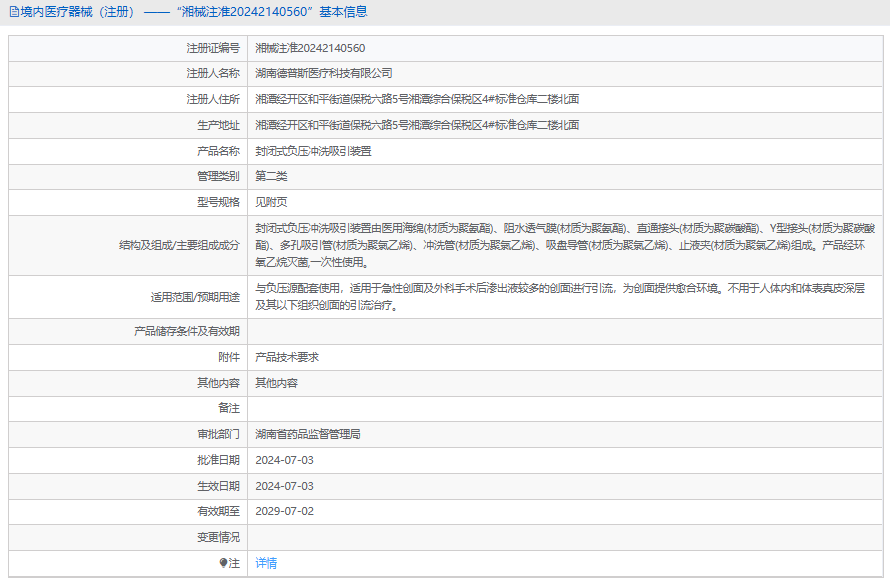Select approving department 湖南省药品监督管理局
890x582 pixels.
pyautogui.click(x=308, y=434)
